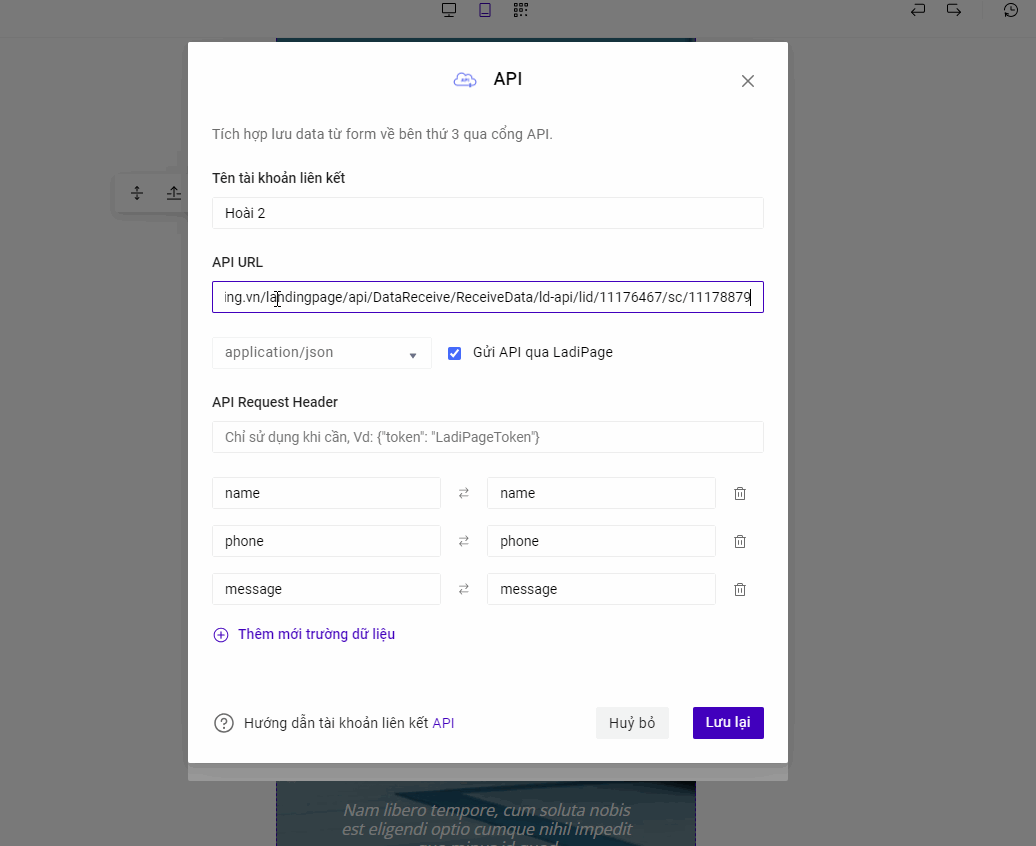Delete the name field mapping row
This screenshot has height=846, width=1036.
coord(740,493)
